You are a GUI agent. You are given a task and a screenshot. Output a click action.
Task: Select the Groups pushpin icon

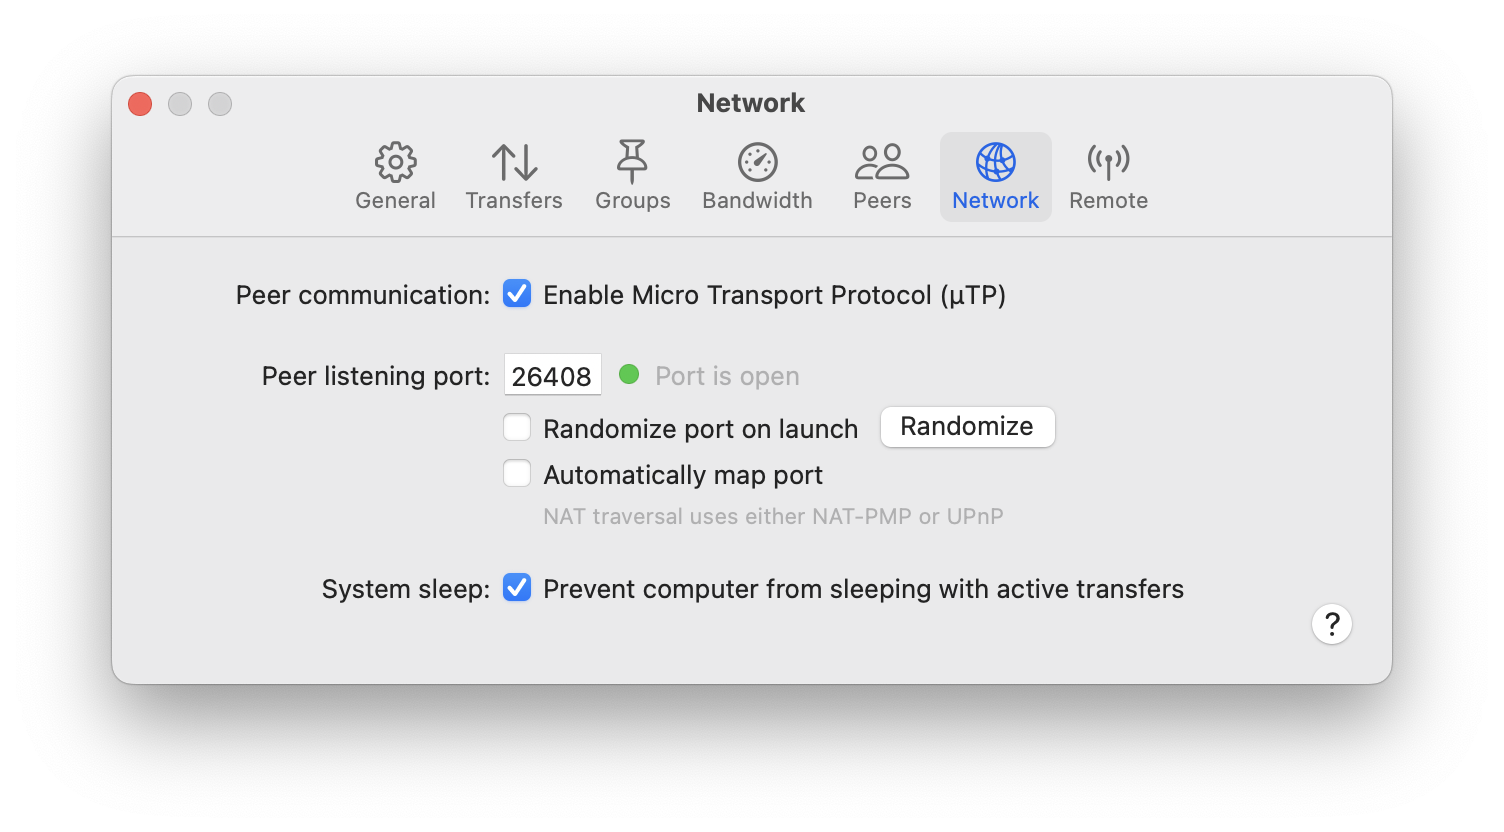[632, 162]
